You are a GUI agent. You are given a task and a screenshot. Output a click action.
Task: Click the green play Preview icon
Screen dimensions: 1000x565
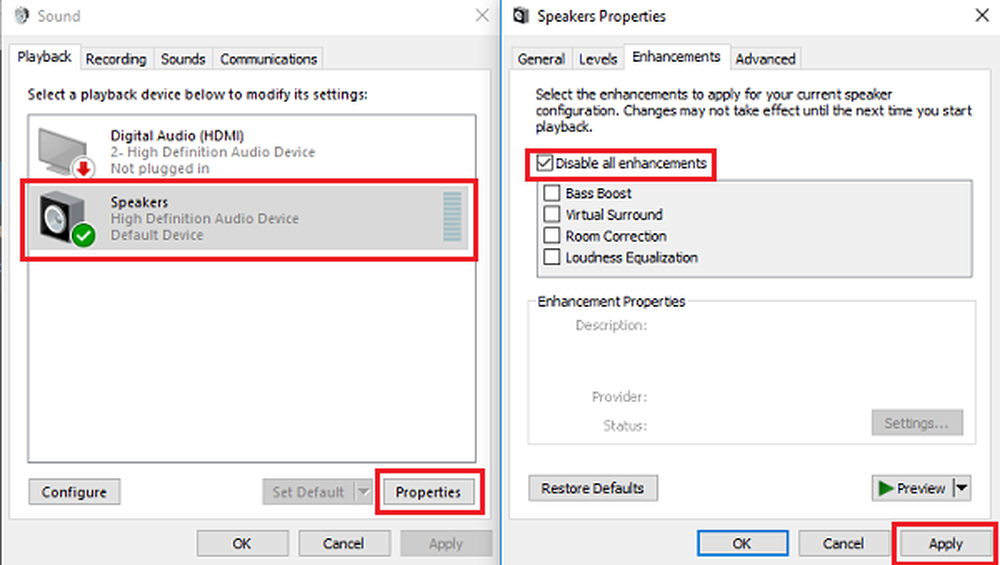[x=885, y=488]
